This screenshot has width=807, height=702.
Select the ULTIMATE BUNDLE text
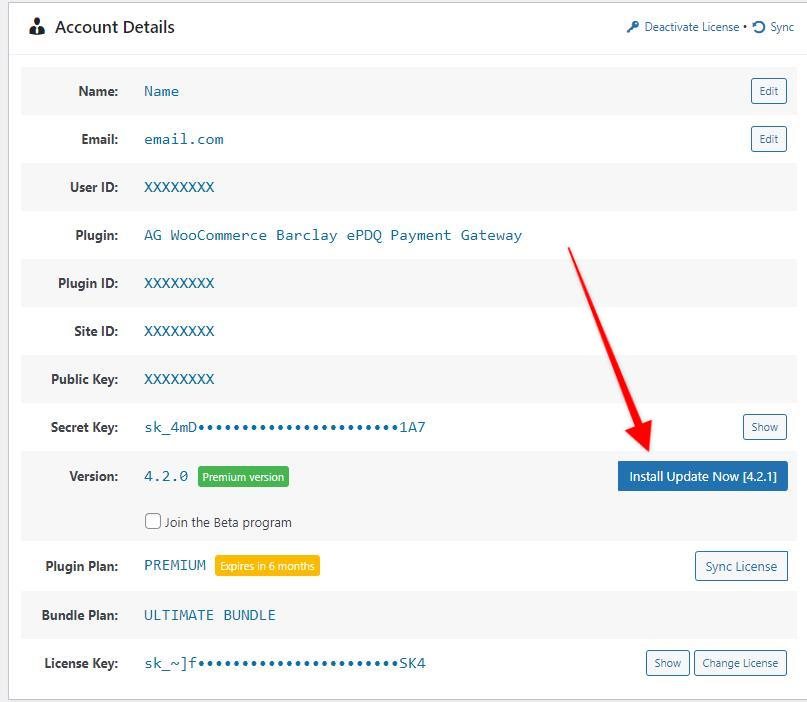[x=210, y=615]
